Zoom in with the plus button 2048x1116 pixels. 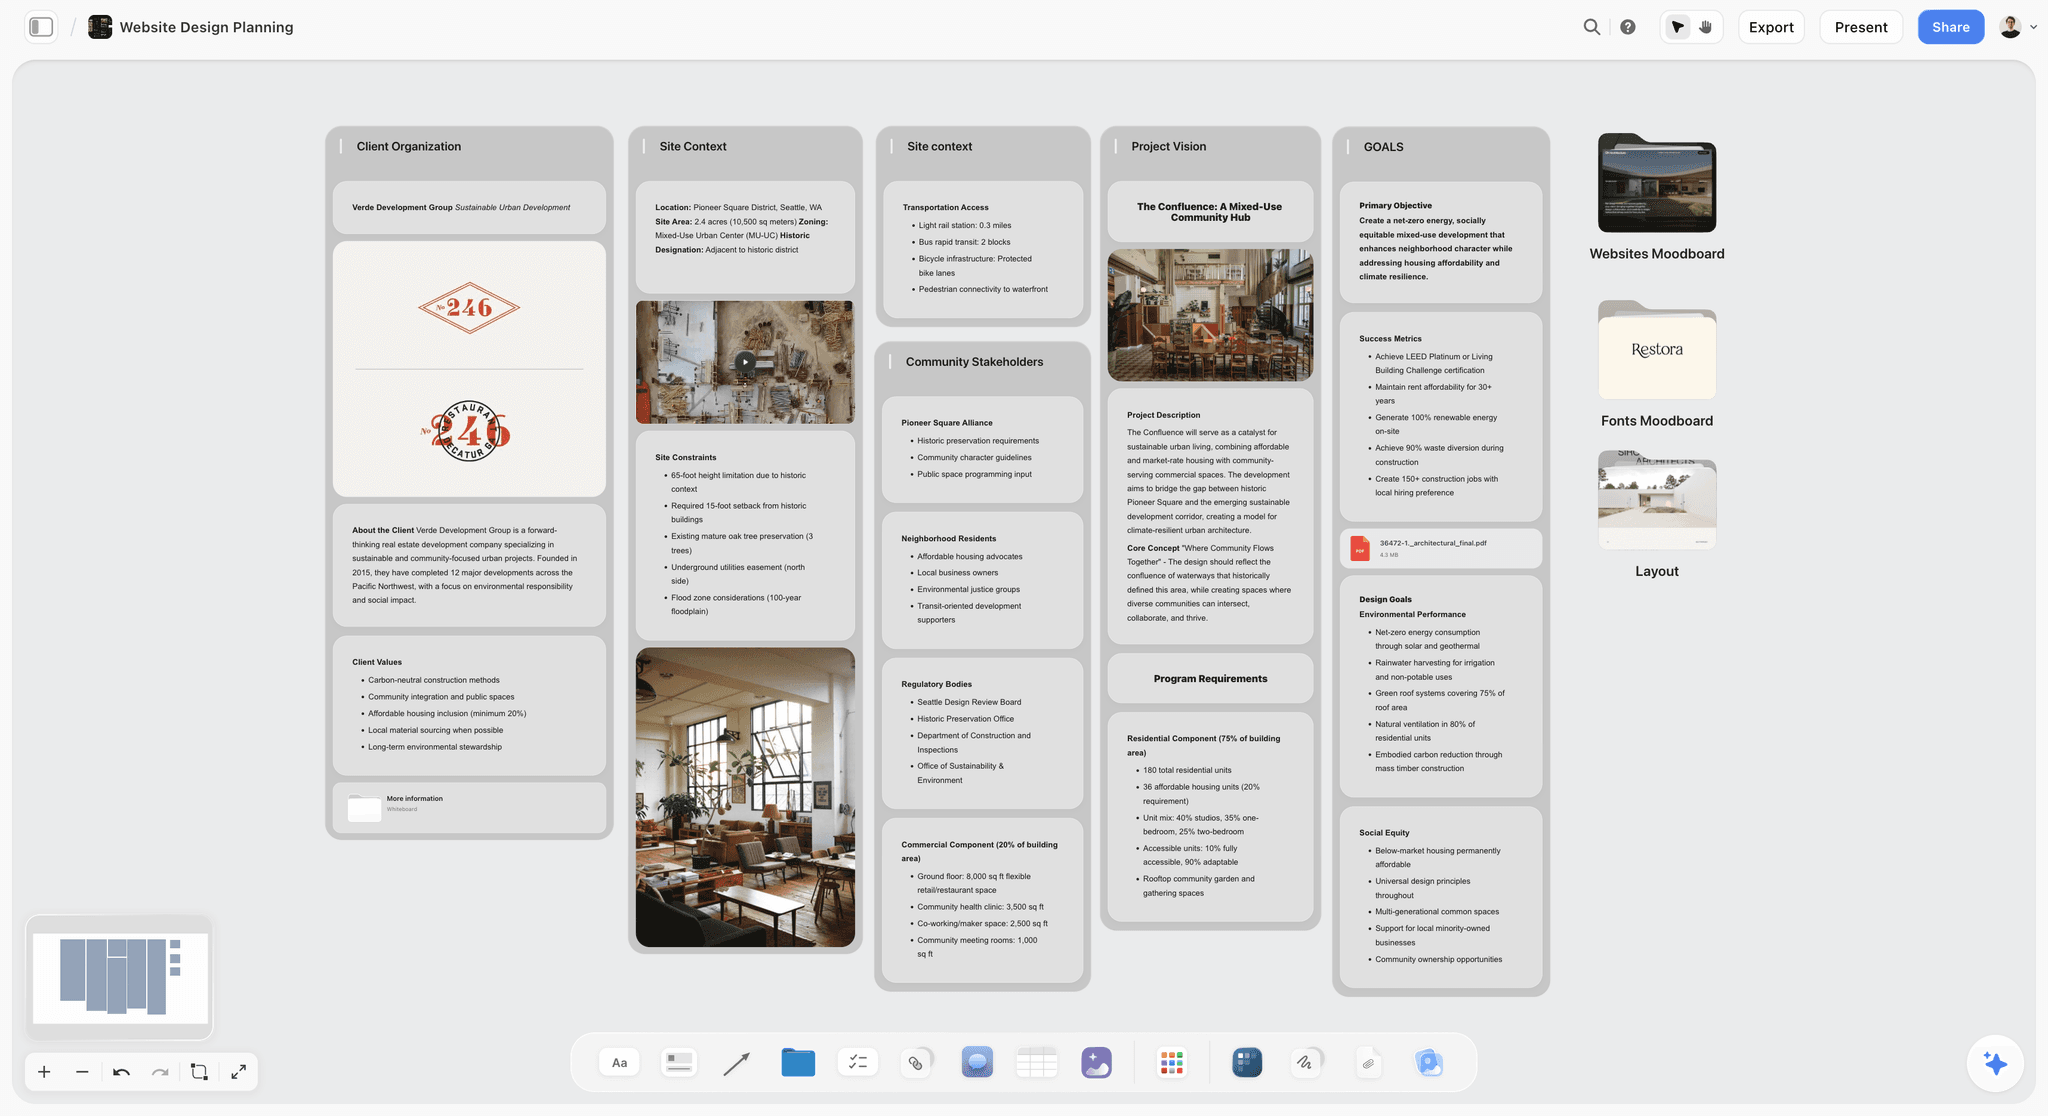tap(44, 1072)
